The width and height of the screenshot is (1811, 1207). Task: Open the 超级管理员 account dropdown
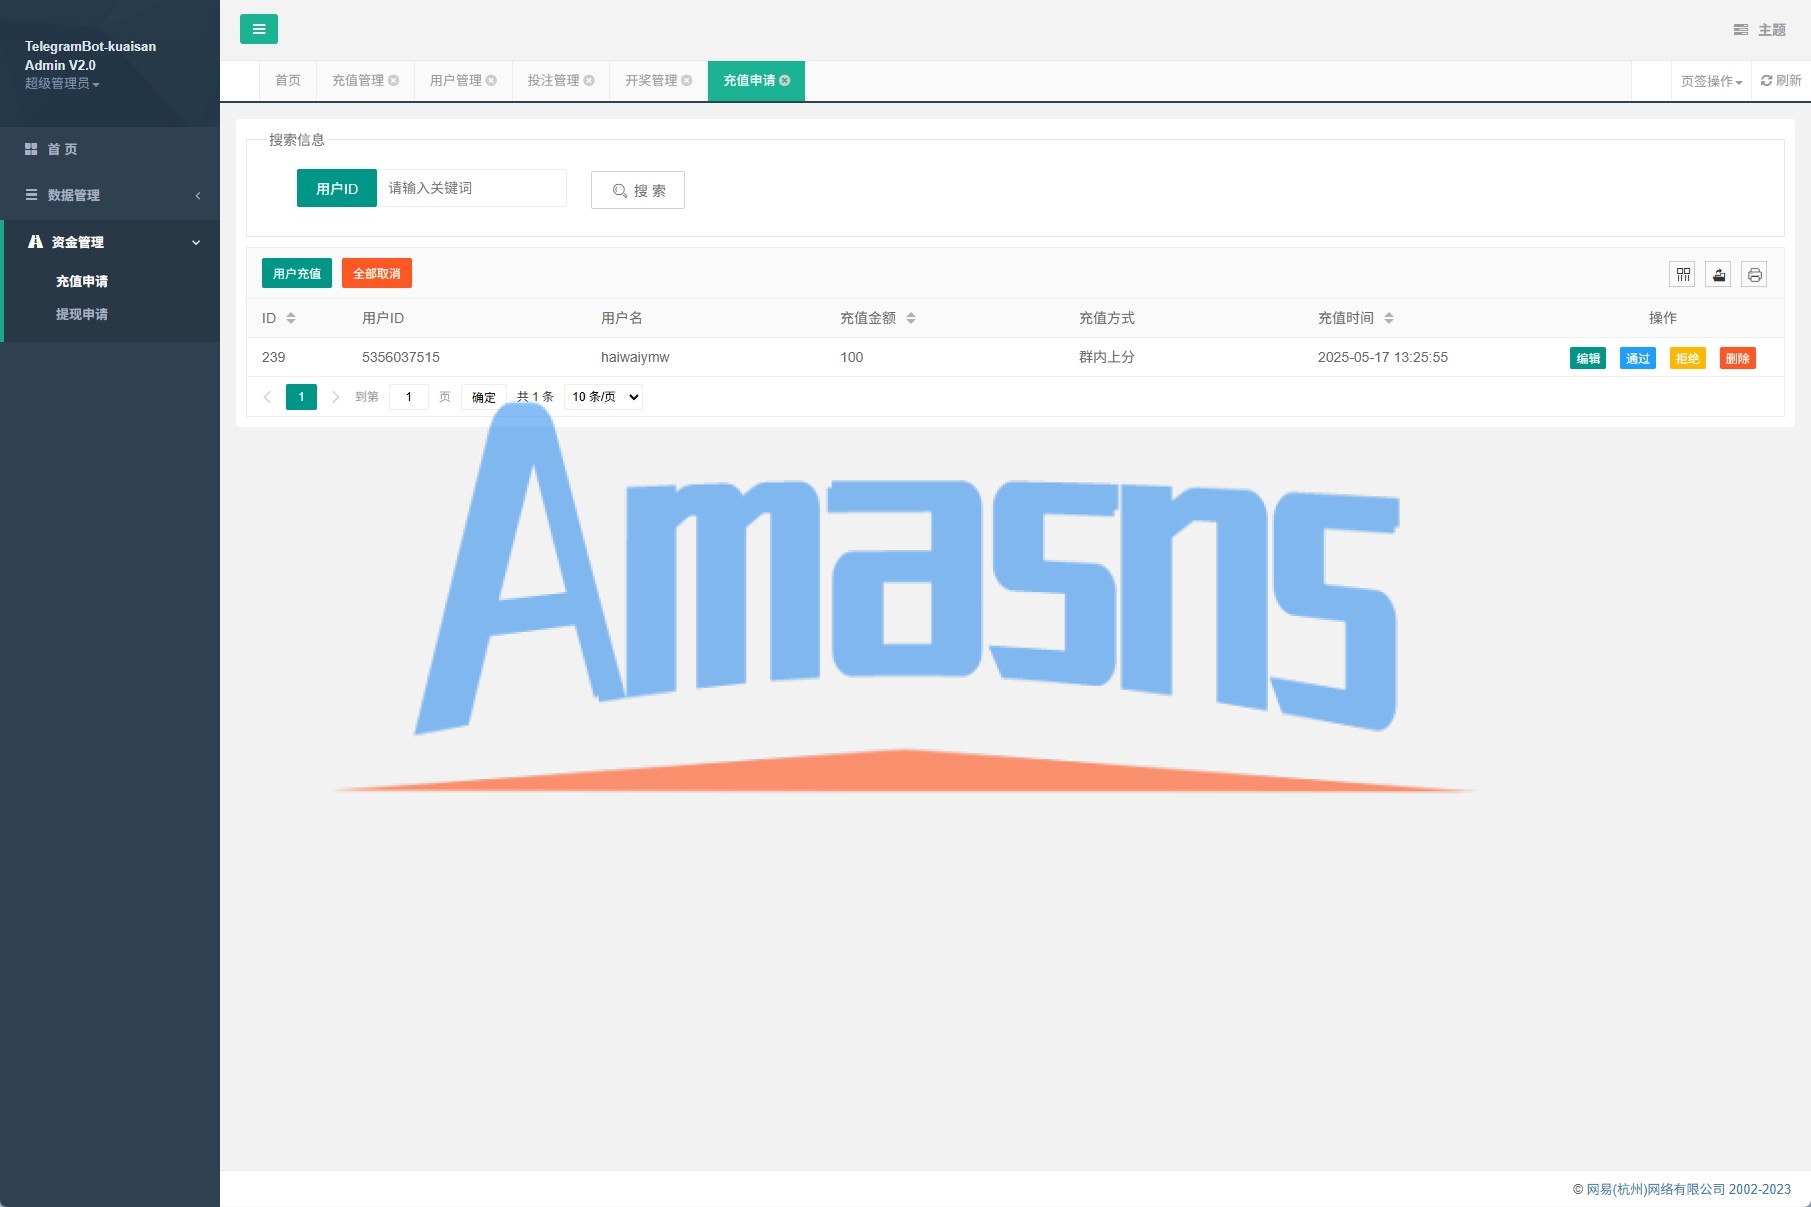(x=62, y=84)
